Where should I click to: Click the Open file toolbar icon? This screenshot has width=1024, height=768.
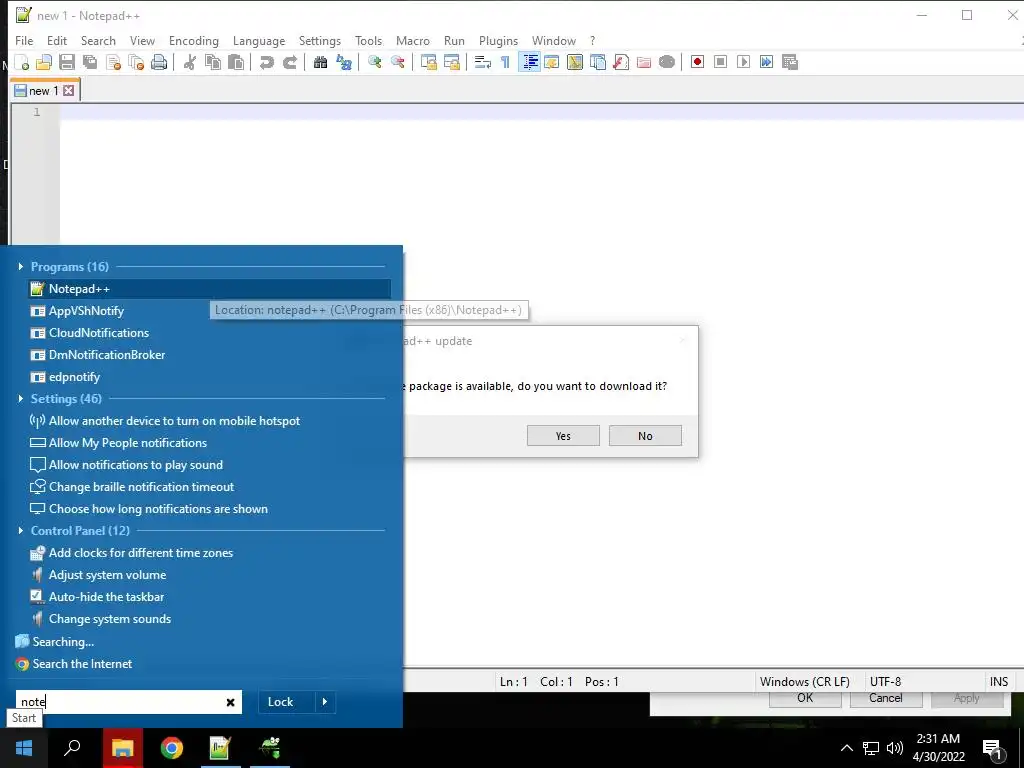point(44,62)
